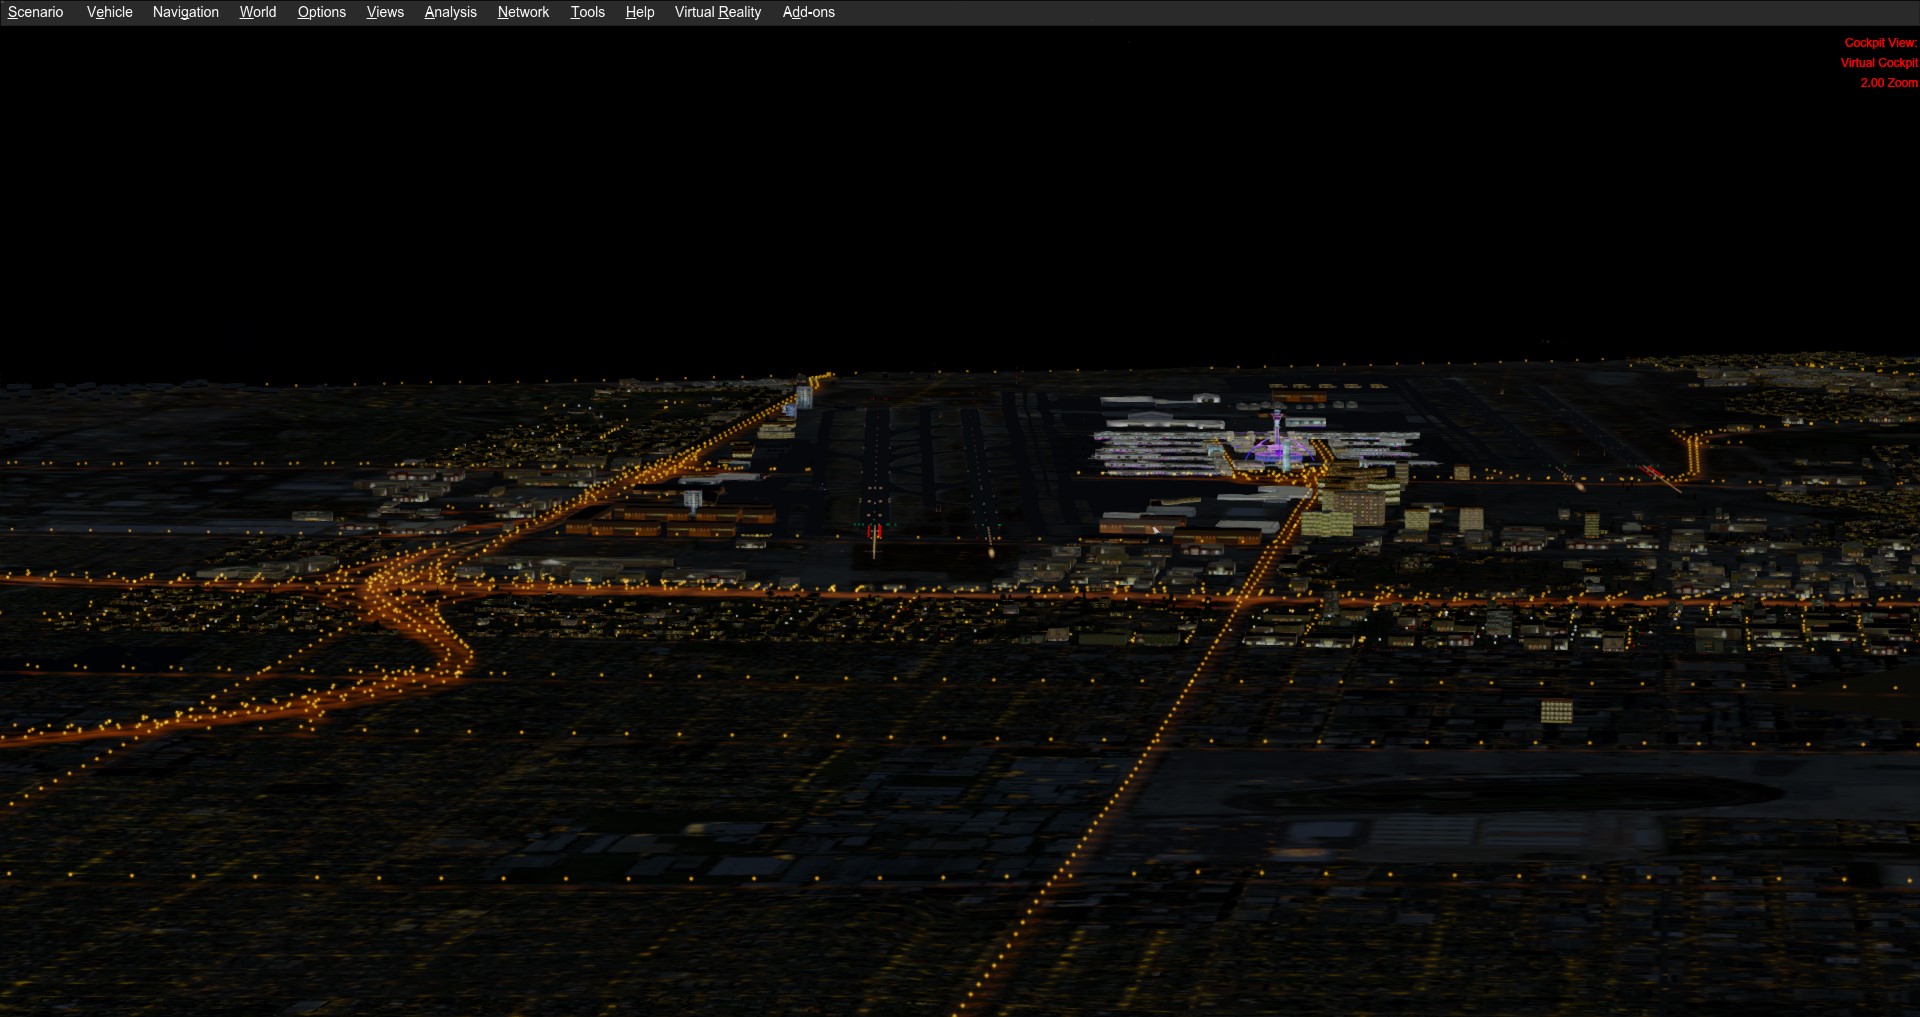Click the isolated lit building at lower right
1920x1017 pixels.
point(1556,711)
